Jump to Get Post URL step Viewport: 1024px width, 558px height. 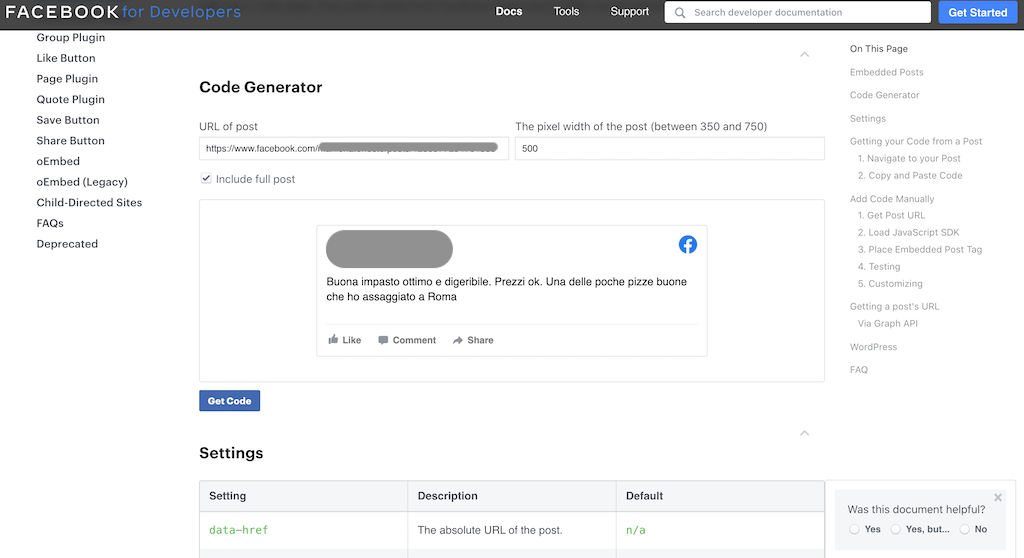point(891,215)
